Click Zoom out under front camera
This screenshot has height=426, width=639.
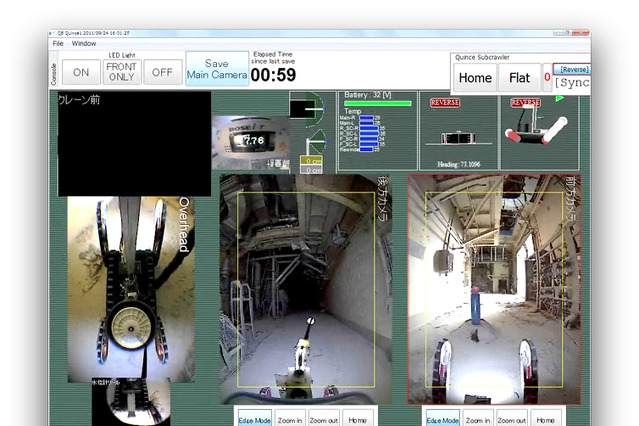tap(511, 419)
